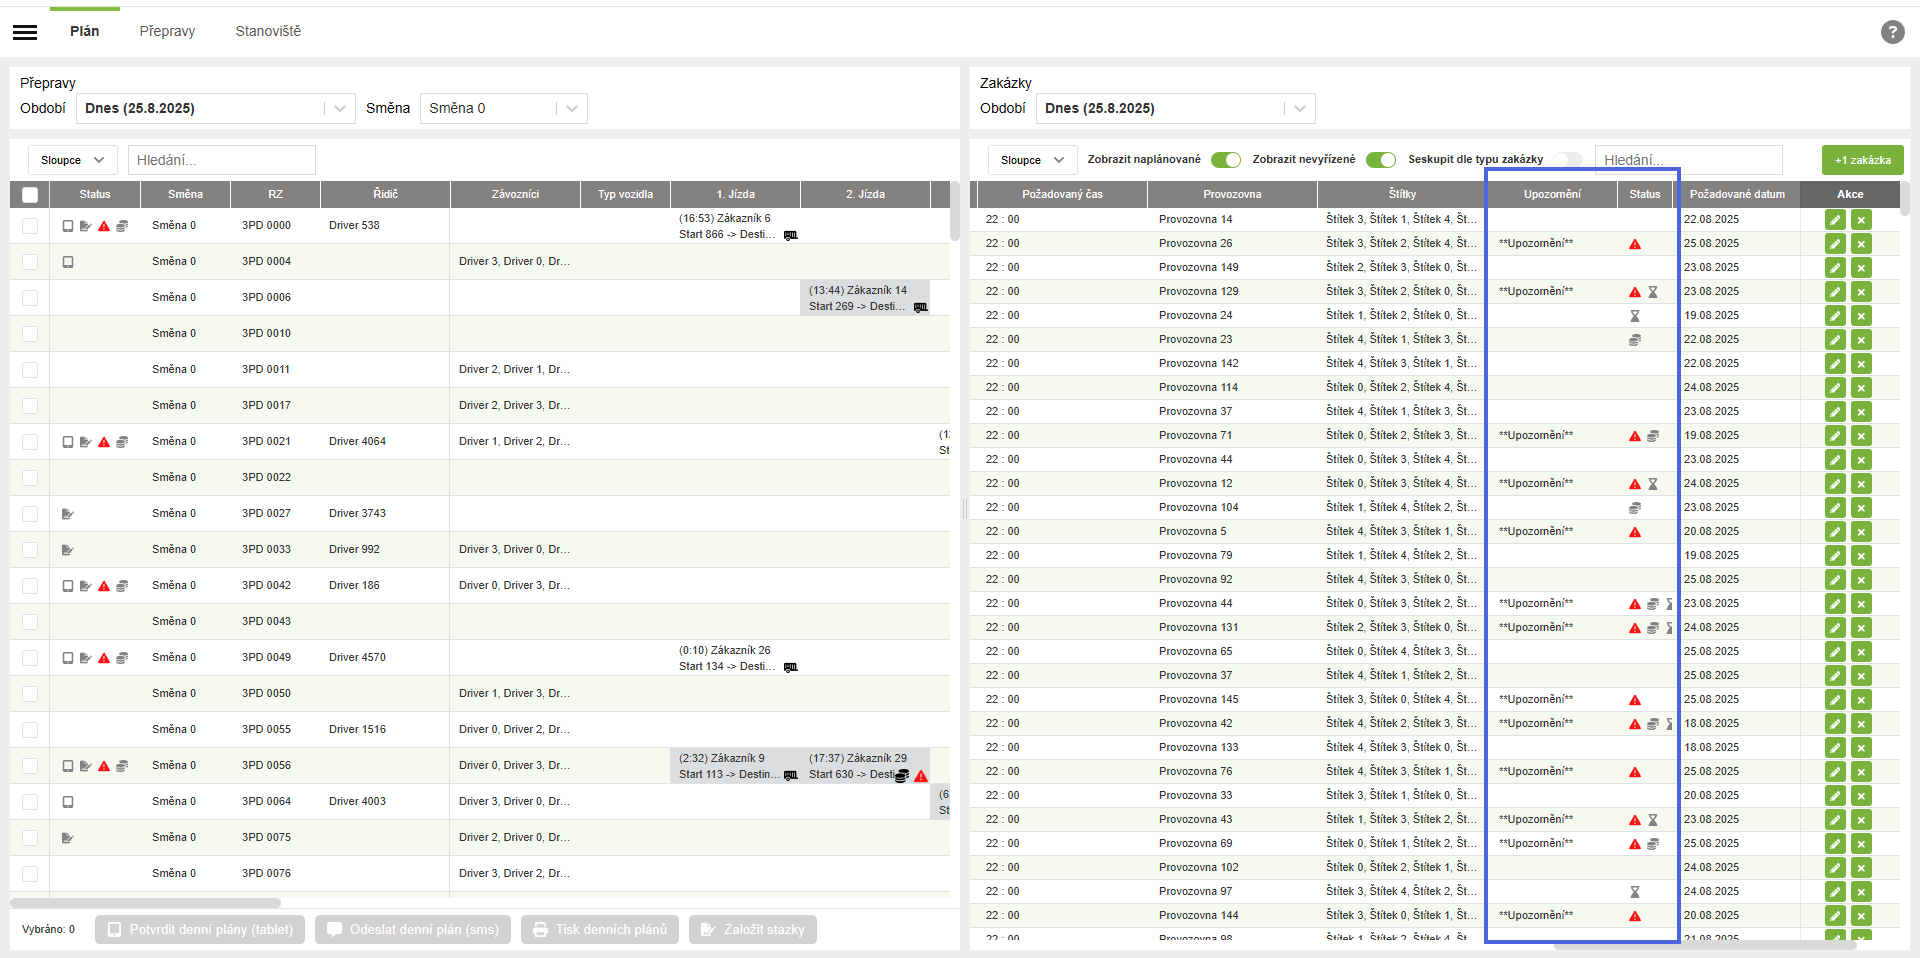1920x958 pixels.
Task: Enable Seskupit dle typu zakázky switch
Action: pyautogui.click(x=1568, y=160)
